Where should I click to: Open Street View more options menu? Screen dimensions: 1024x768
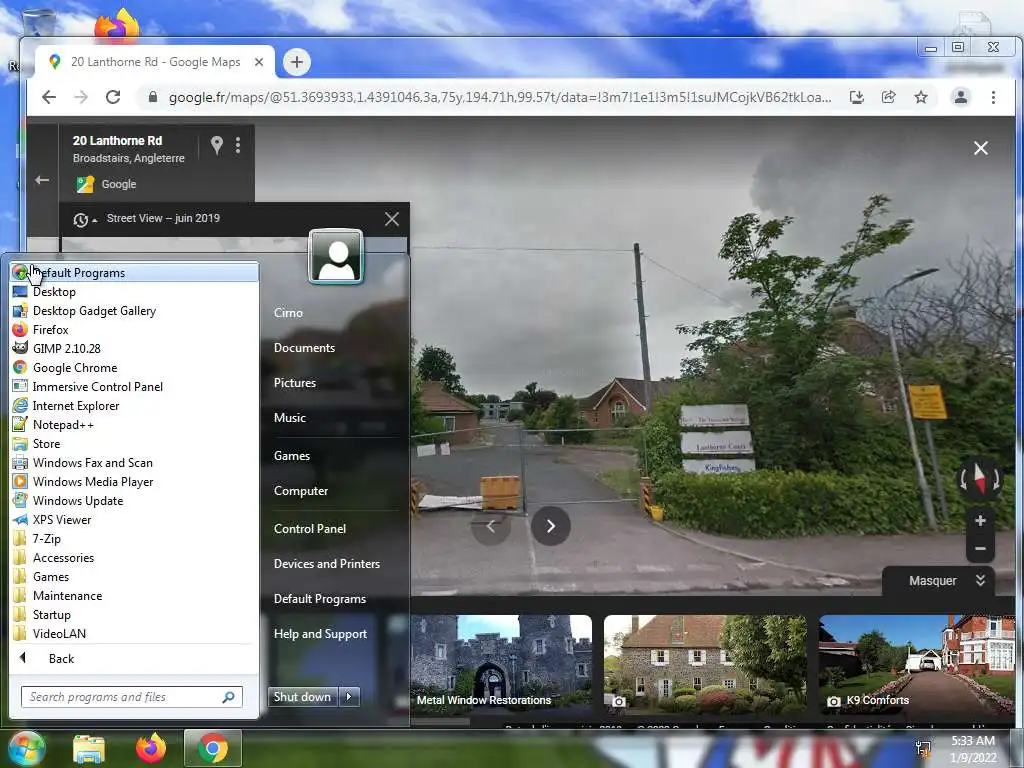238,145
